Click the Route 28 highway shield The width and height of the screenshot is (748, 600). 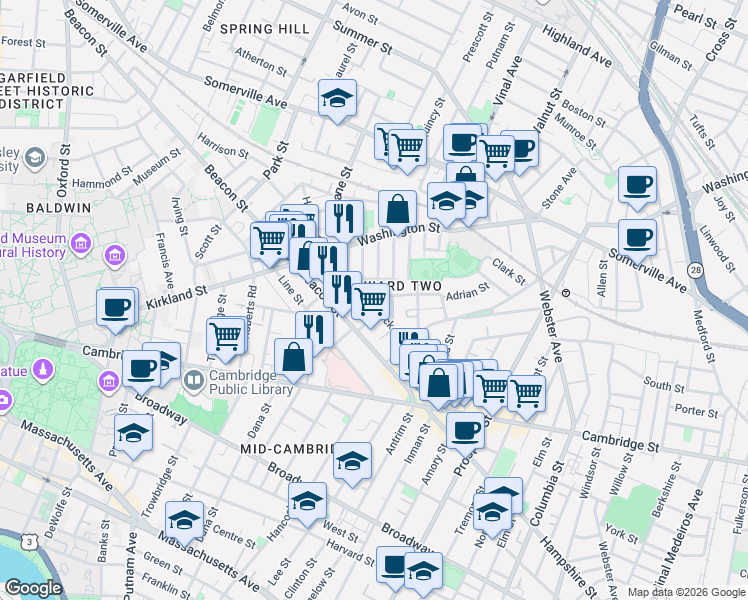tap(696, 270)
